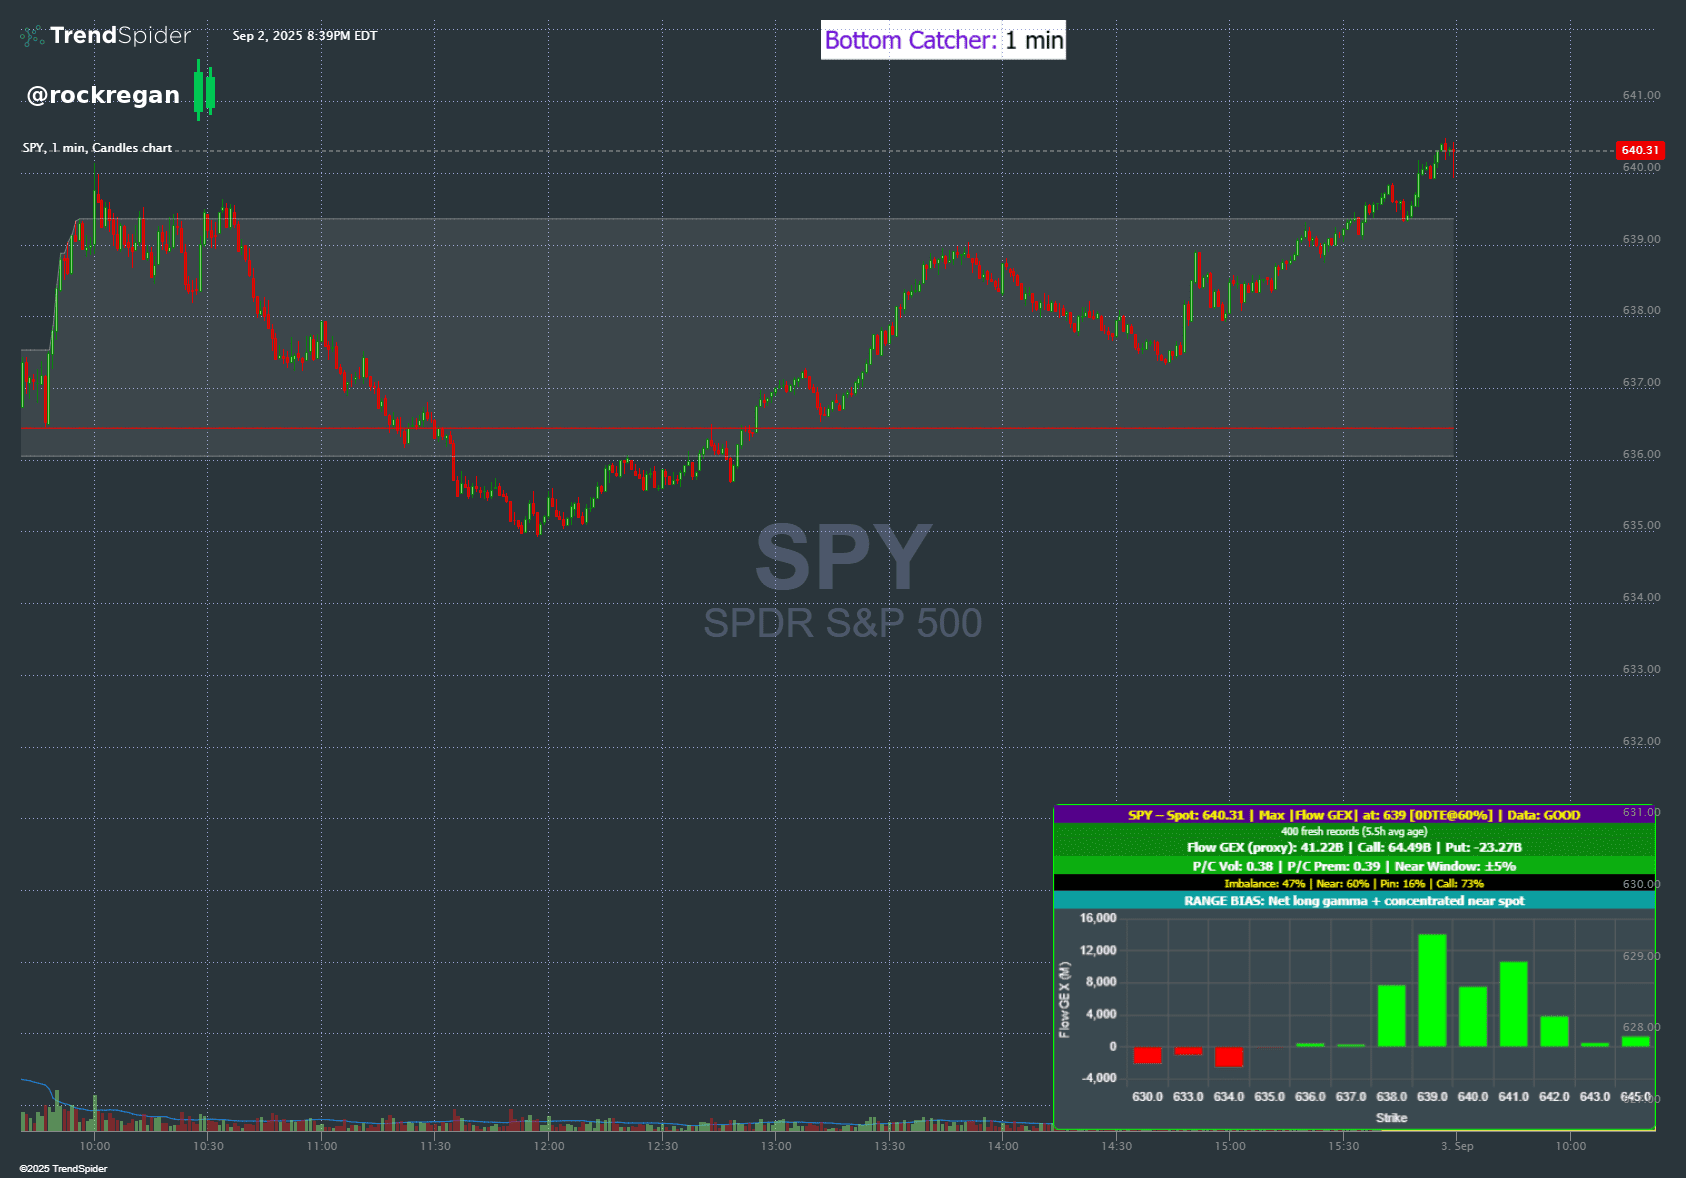The width and height of the screenshot is (1686, 1178).
Task: Click the red horizontal support line
Action: click(737, 428)
